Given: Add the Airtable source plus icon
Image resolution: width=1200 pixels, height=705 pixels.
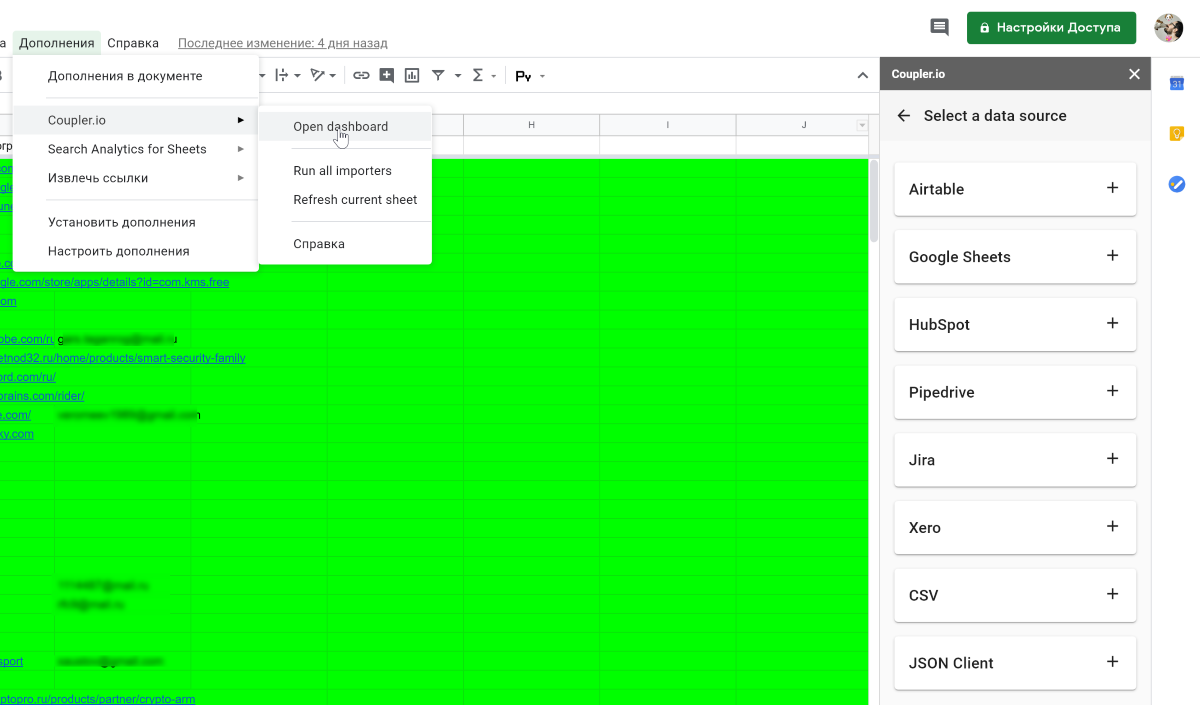Looking at the screenshot, I should pos(1112,188).
